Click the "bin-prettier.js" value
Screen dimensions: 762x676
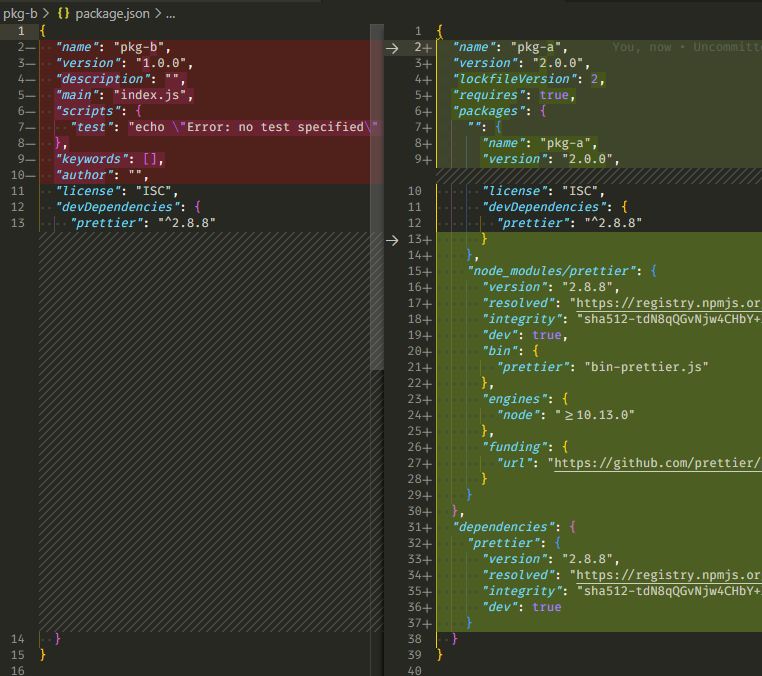[646, 367]
